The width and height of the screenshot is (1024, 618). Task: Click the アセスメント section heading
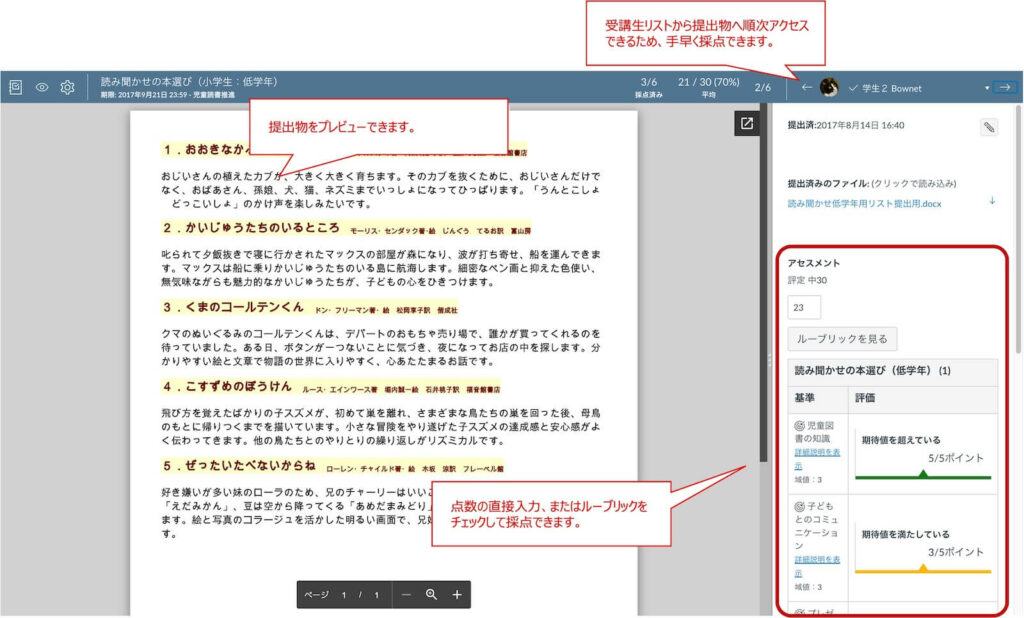coord(814,263)
